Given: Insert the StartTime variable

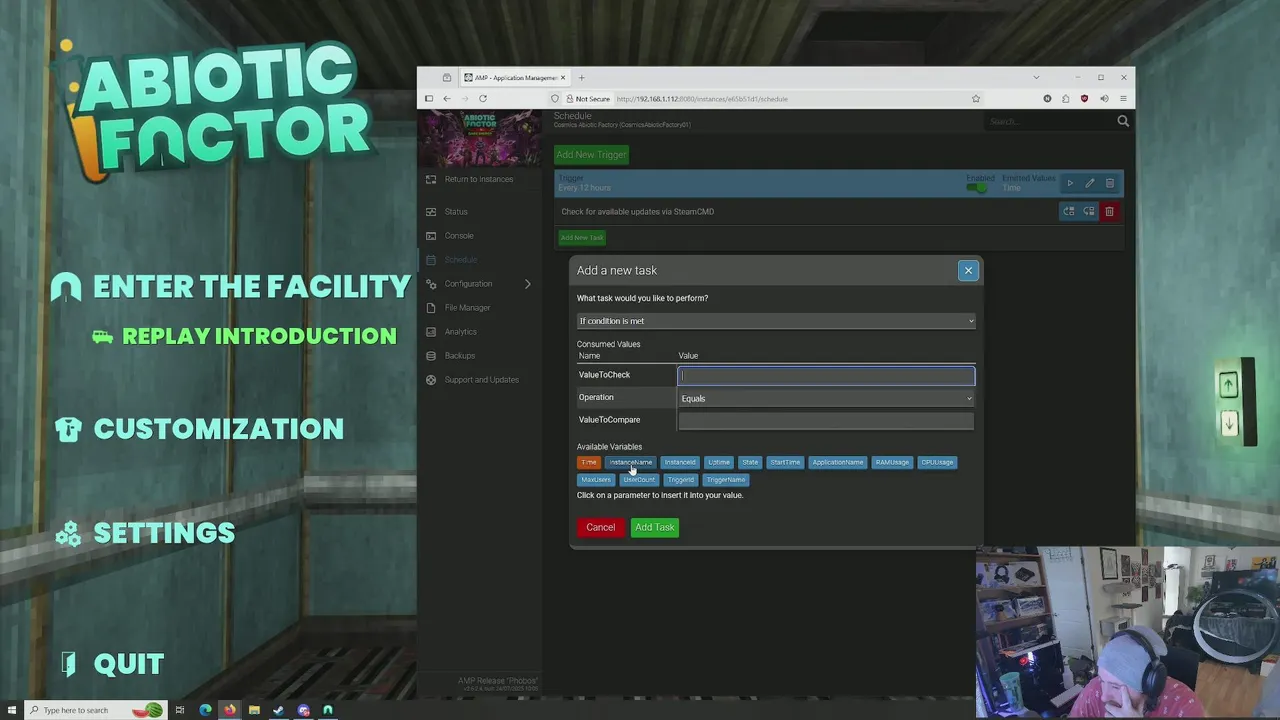Looking at the screenshot, I should 785,462.
